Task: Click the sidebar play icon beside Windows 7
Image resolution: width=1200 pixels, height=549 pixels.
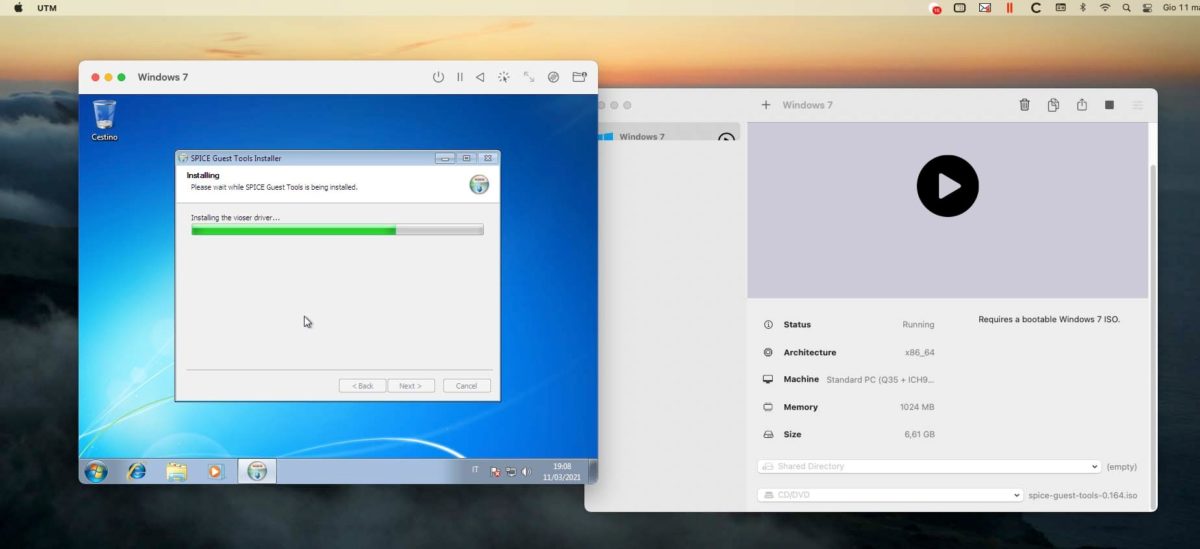Action: coord(727,137)
